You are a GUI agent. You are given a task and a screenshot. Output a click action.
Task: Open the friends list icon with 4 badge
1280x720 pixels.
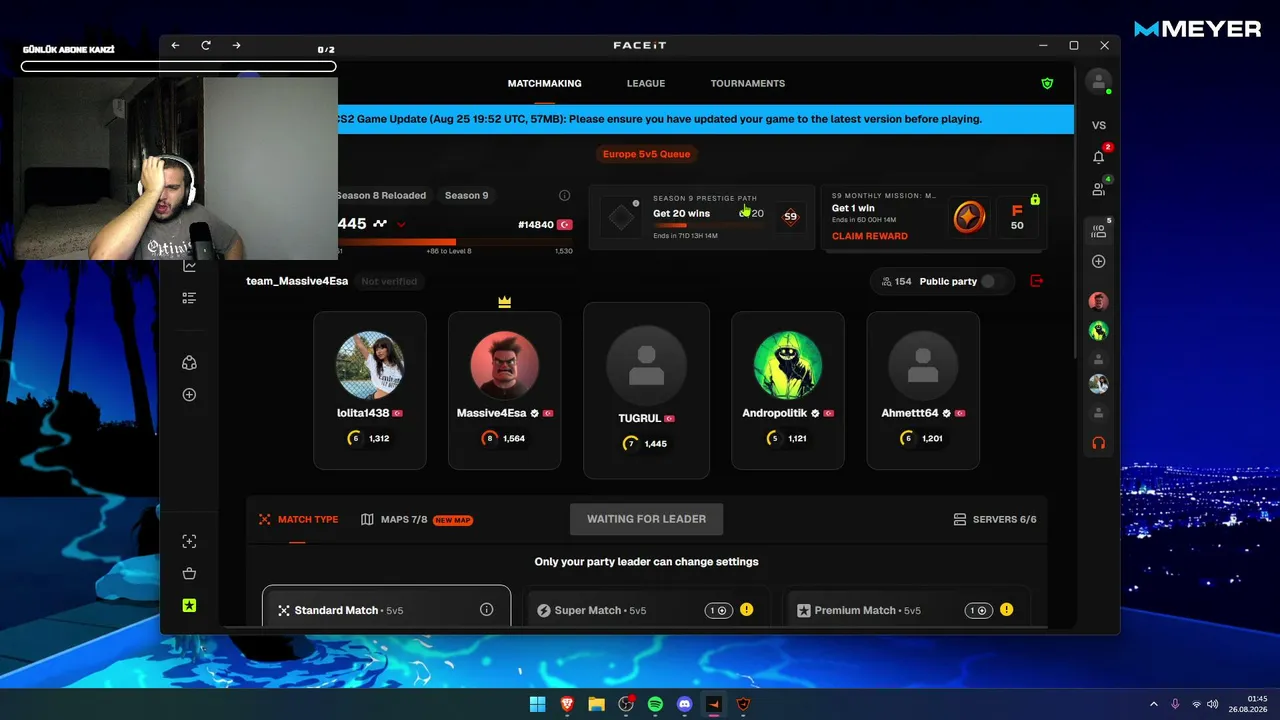pos(1098,189)
